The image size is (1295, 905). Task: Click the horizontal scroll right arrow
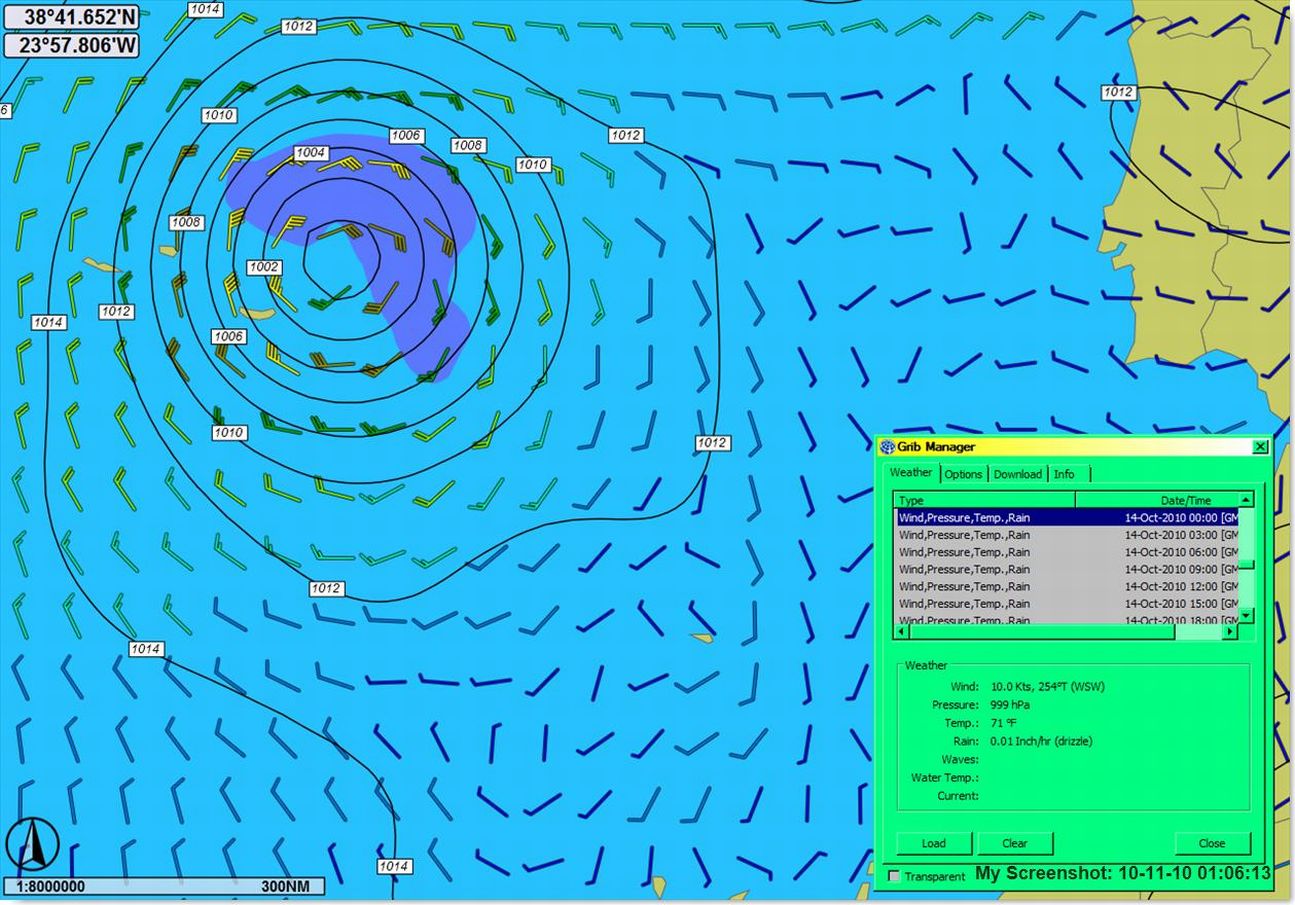coord(1230,632)
